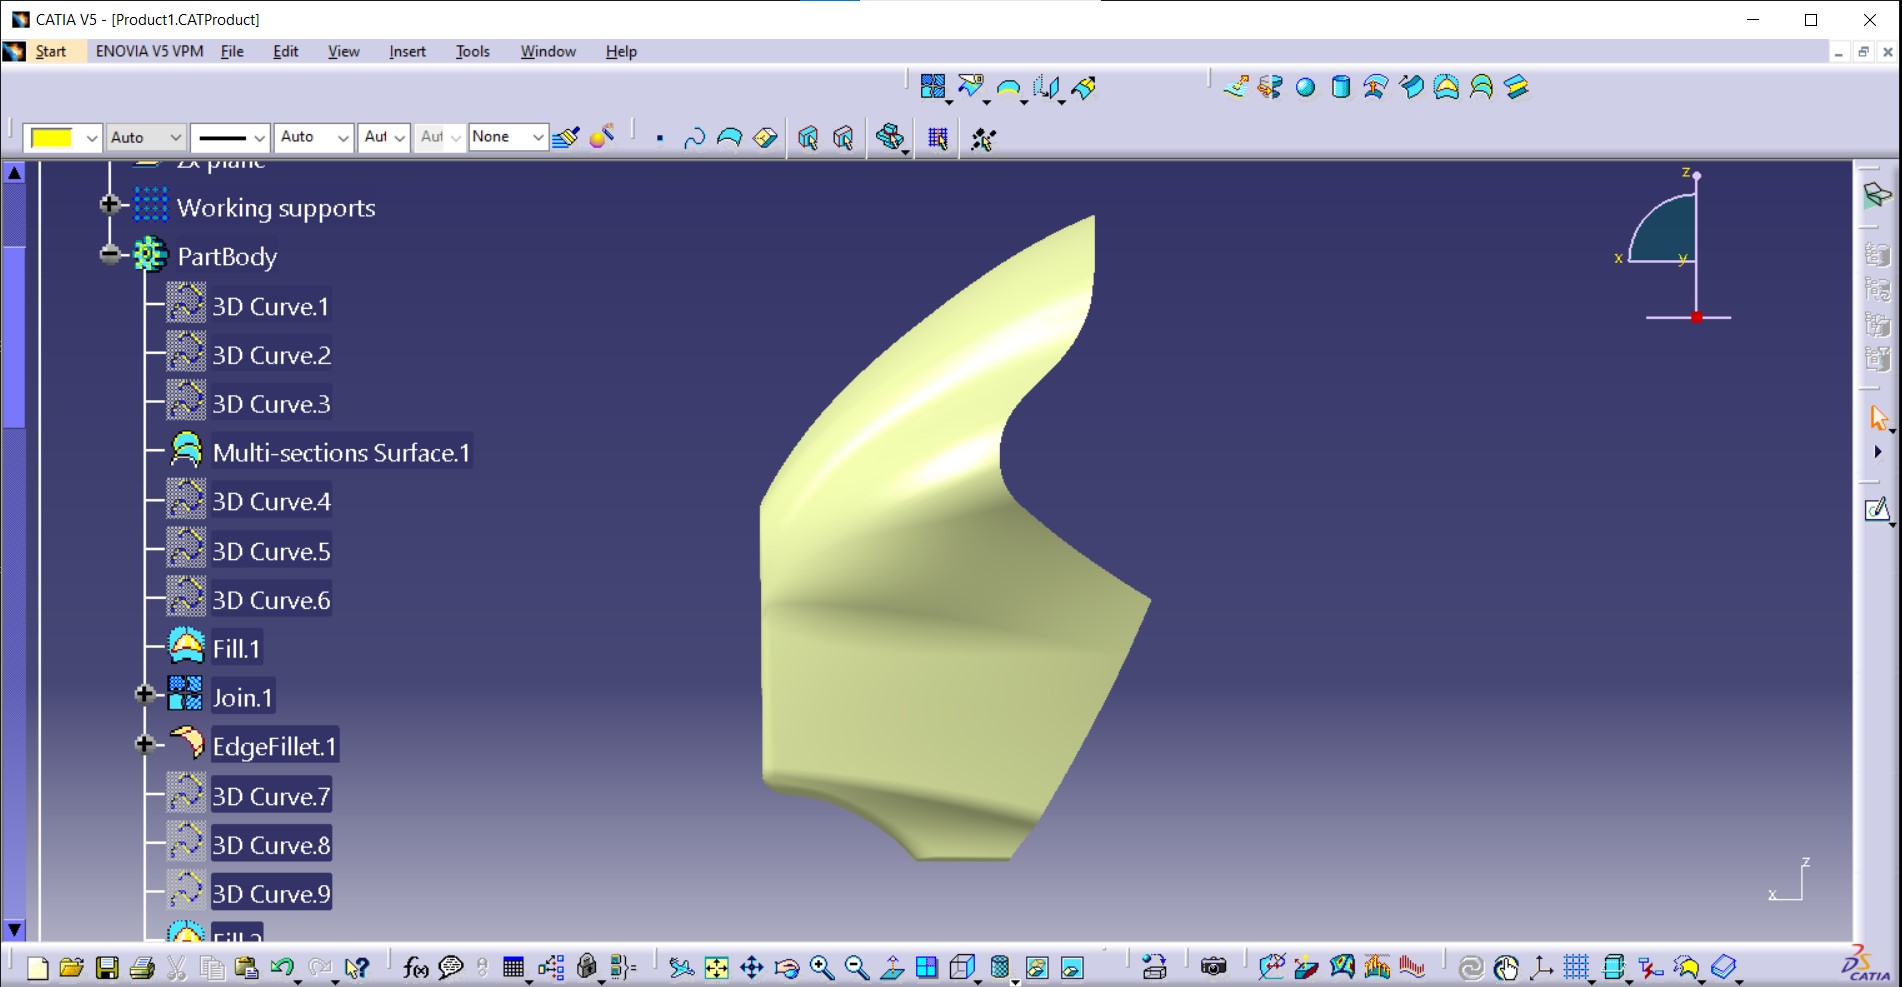Open the Formula f(x) editor
The image size is (1902, 987).
415,967
